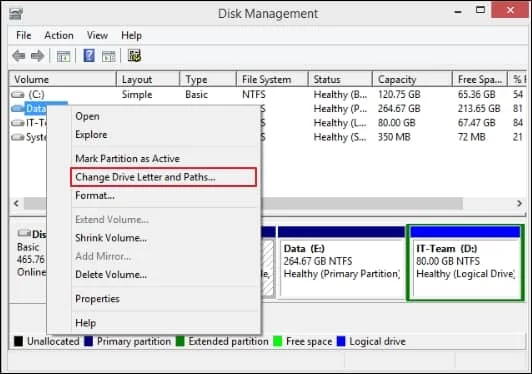Click the drive icon in the IT-Team row
This screenshot has height=374, width=532.
(x=18, y=123)
